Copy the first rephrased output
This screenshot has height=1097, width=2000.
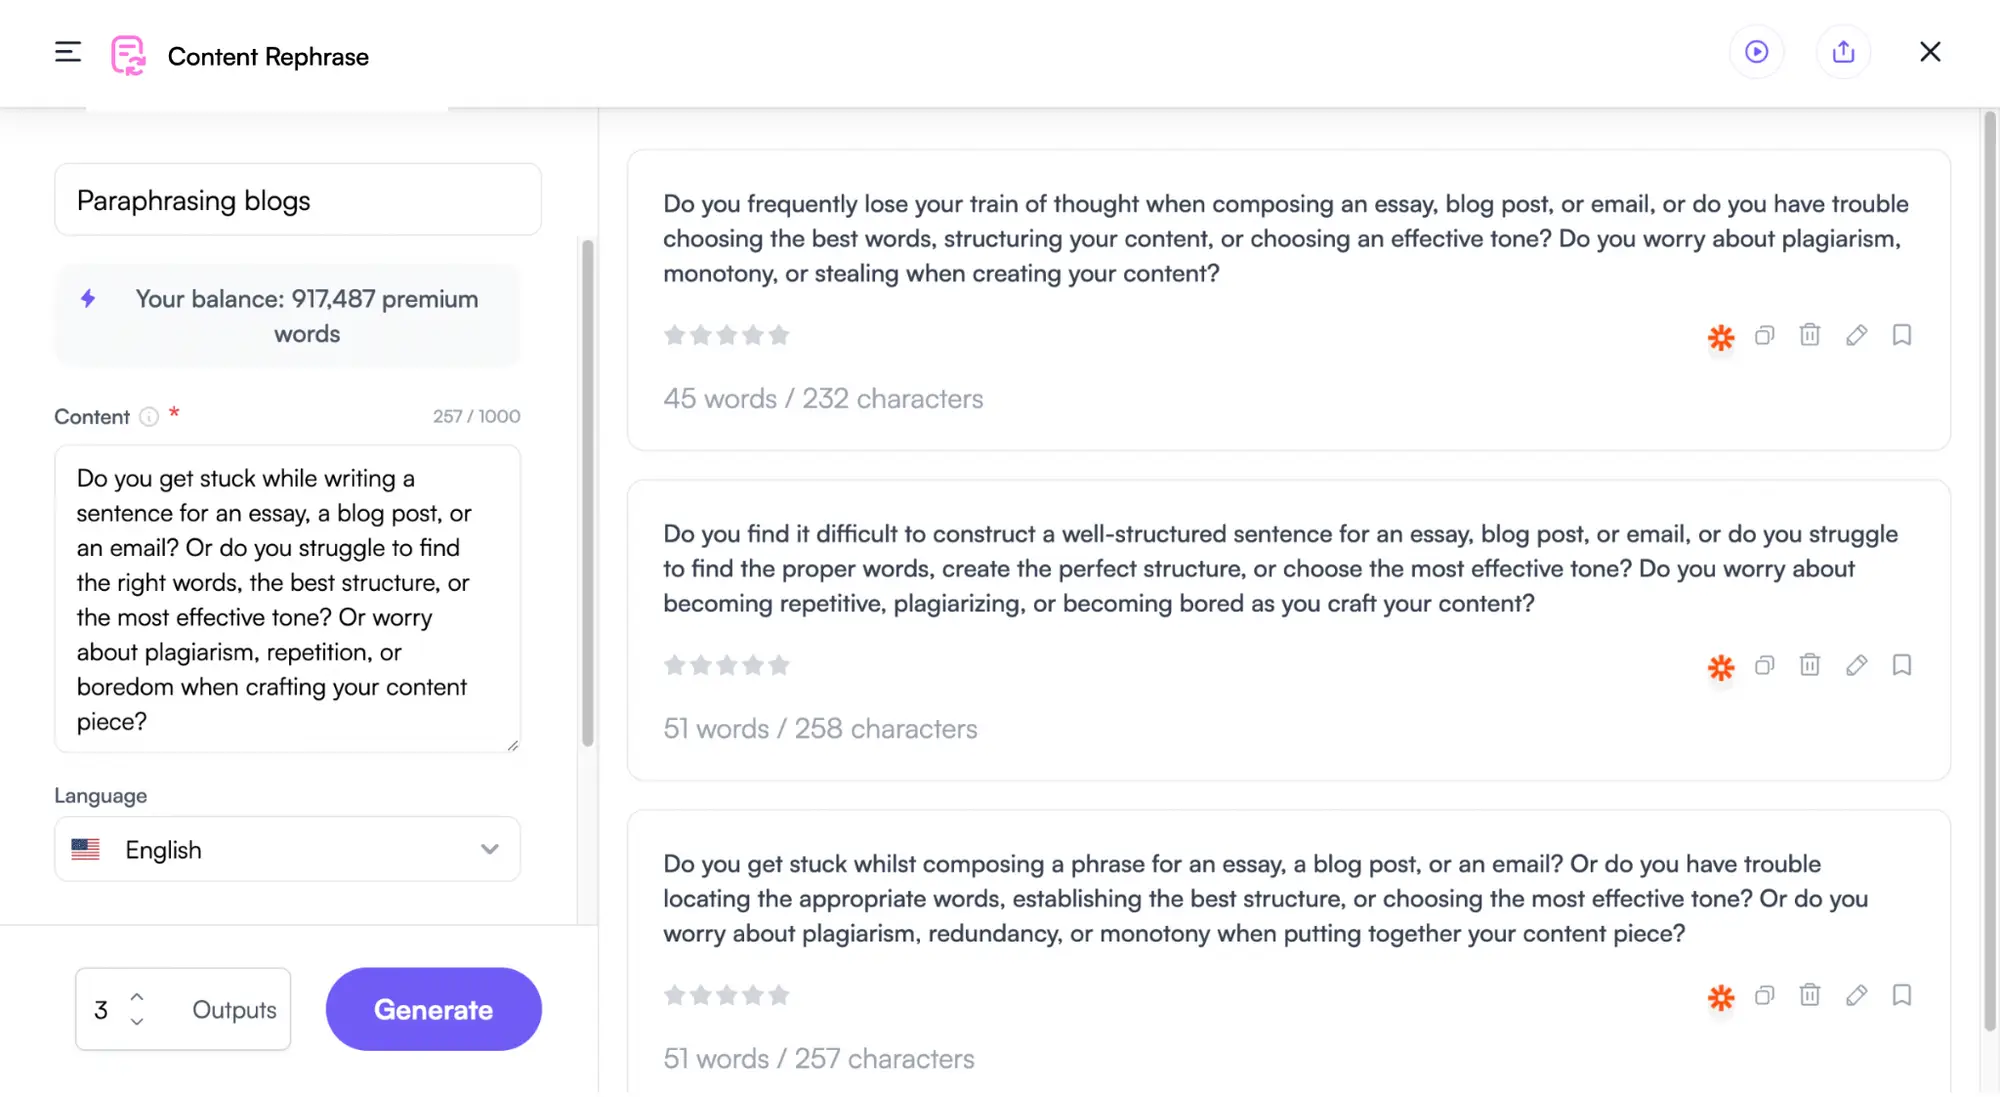coord(1764,335)
